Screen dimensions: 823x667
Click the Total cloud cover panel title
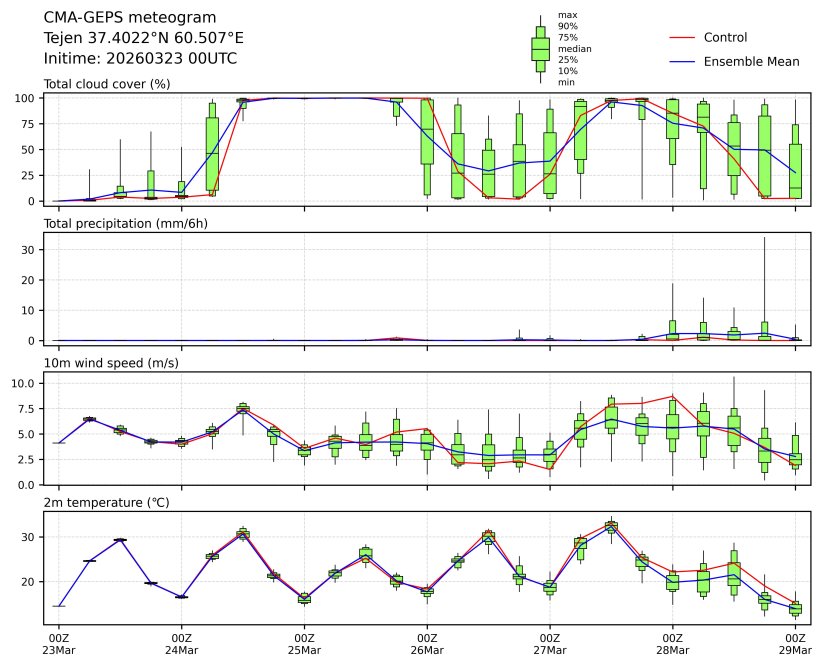coord(107,84)
